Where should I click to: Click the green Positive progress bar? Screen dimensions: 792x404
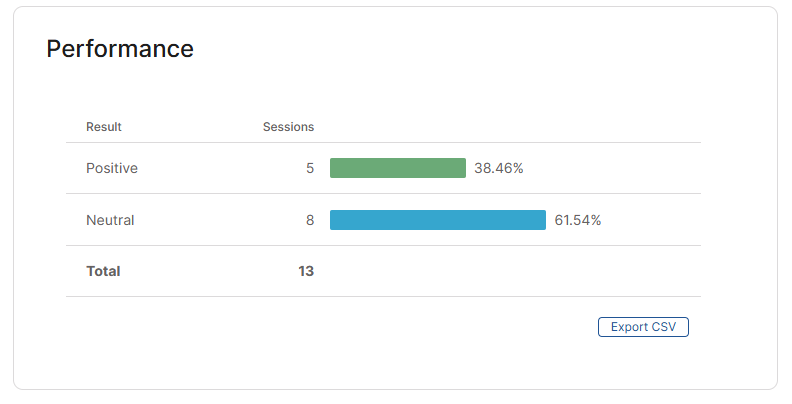(398, 168)
